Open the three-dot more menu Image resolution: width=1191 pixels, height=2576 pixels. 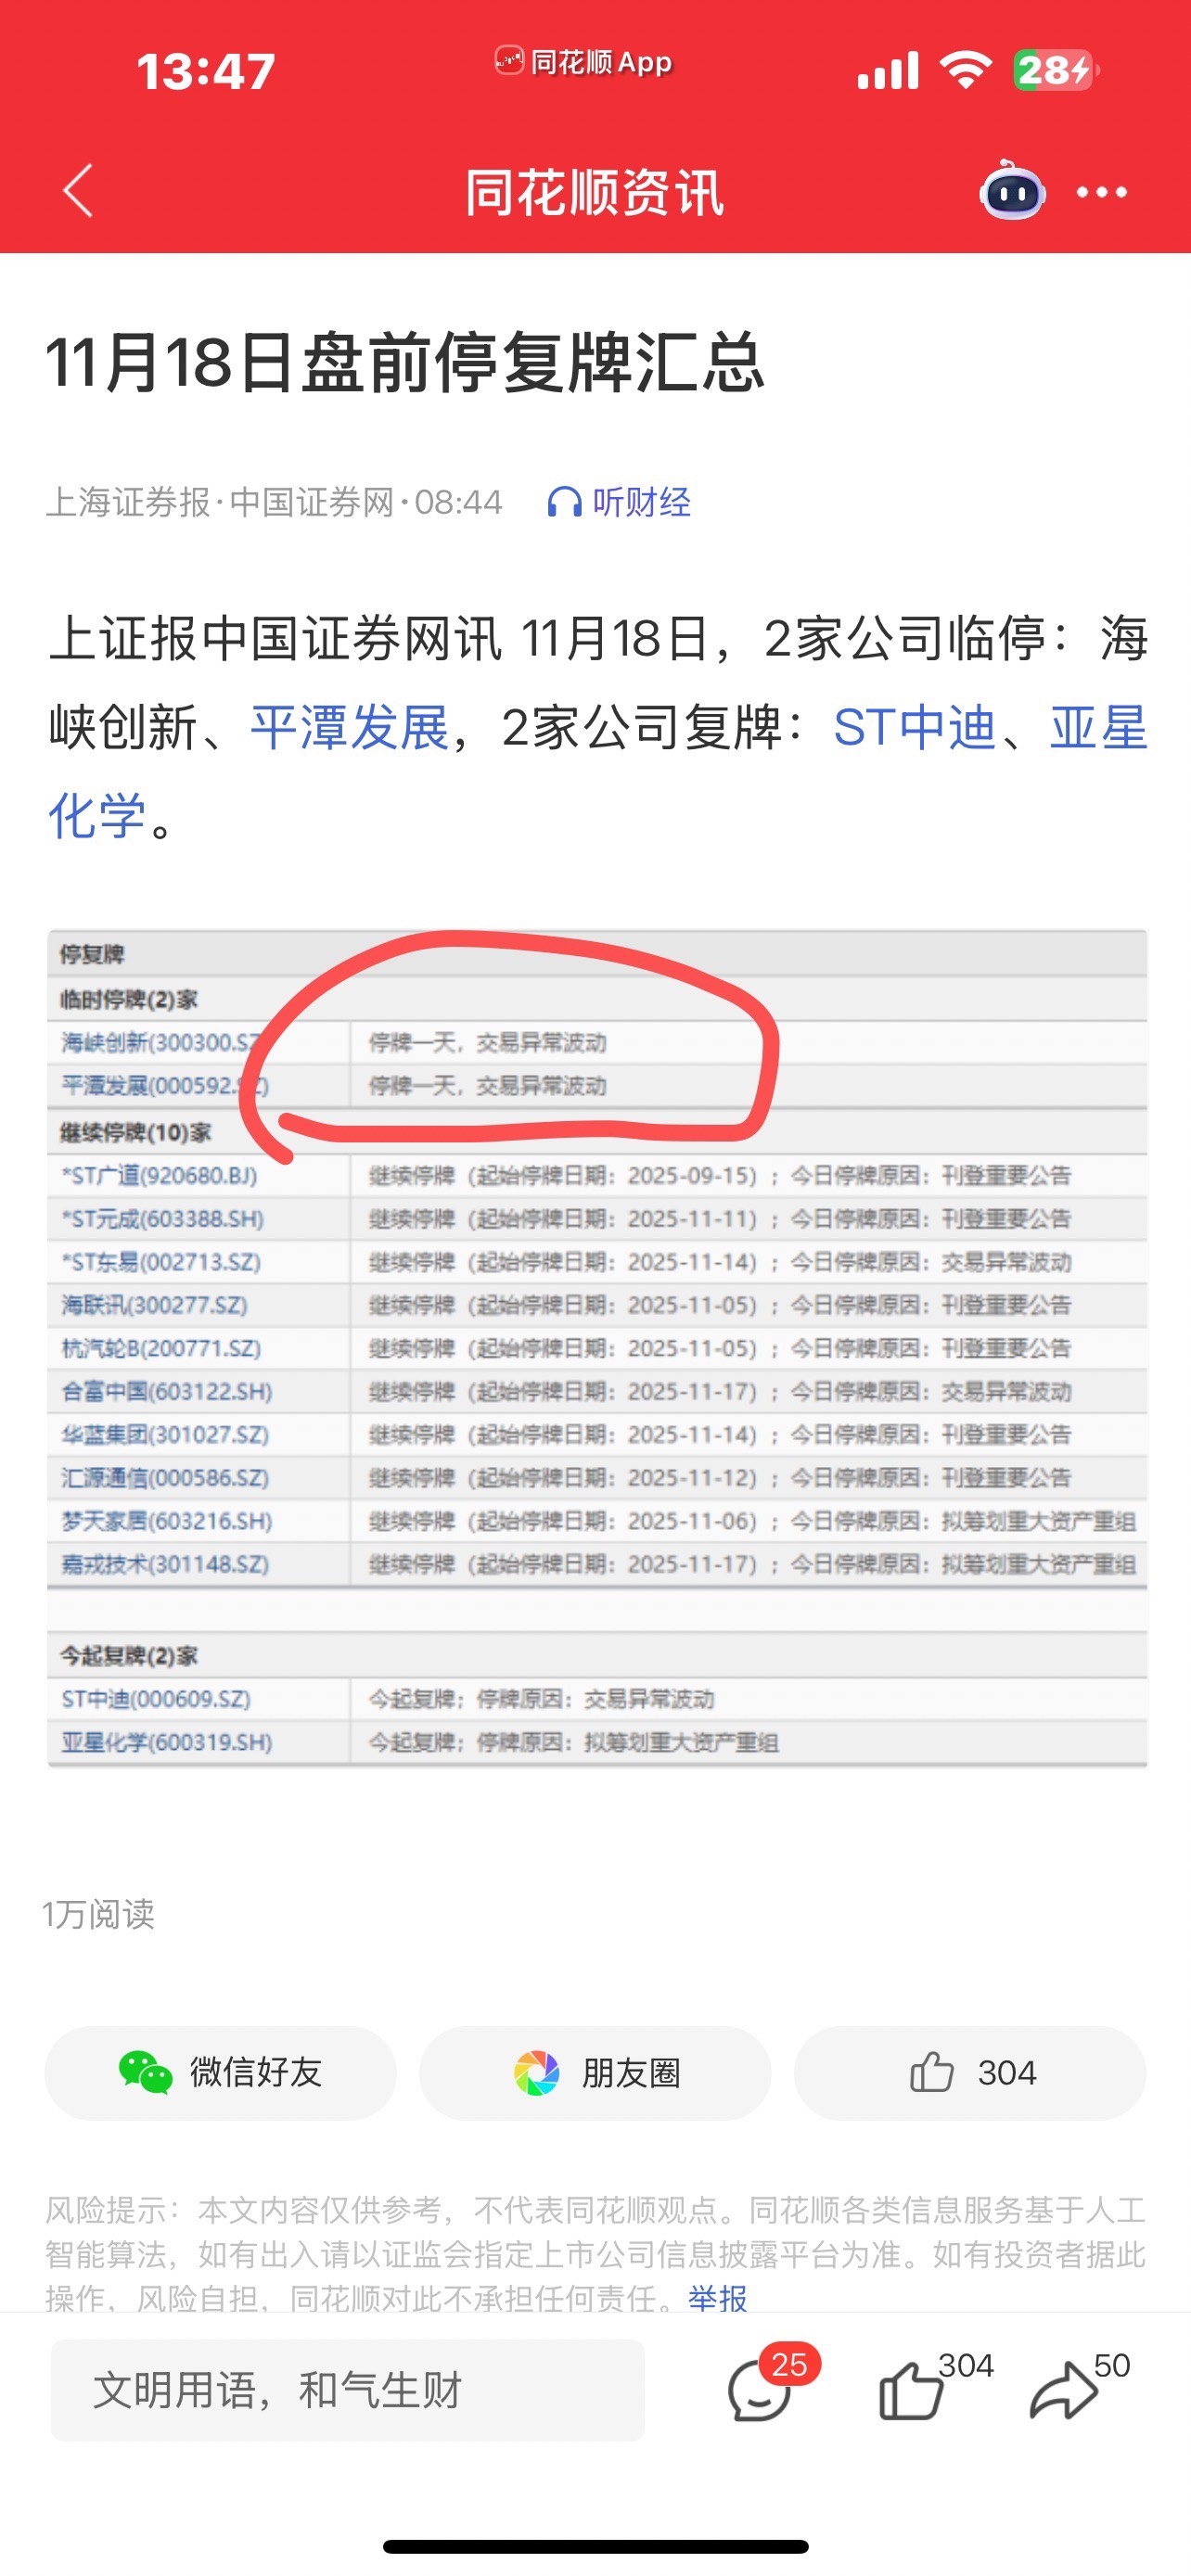point(1101,192)
